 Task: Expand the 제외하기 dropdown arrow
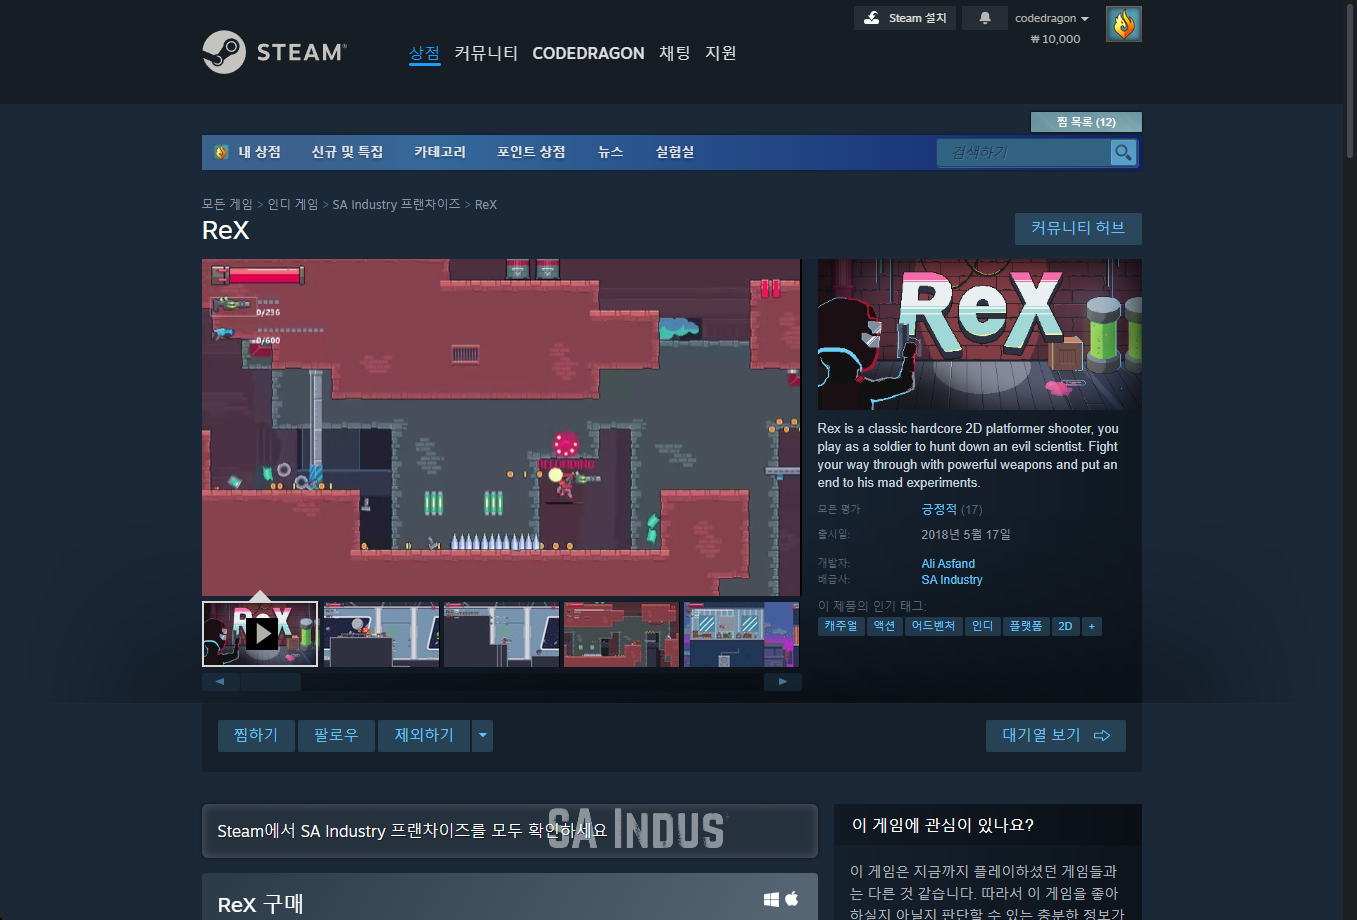point(483,735)
